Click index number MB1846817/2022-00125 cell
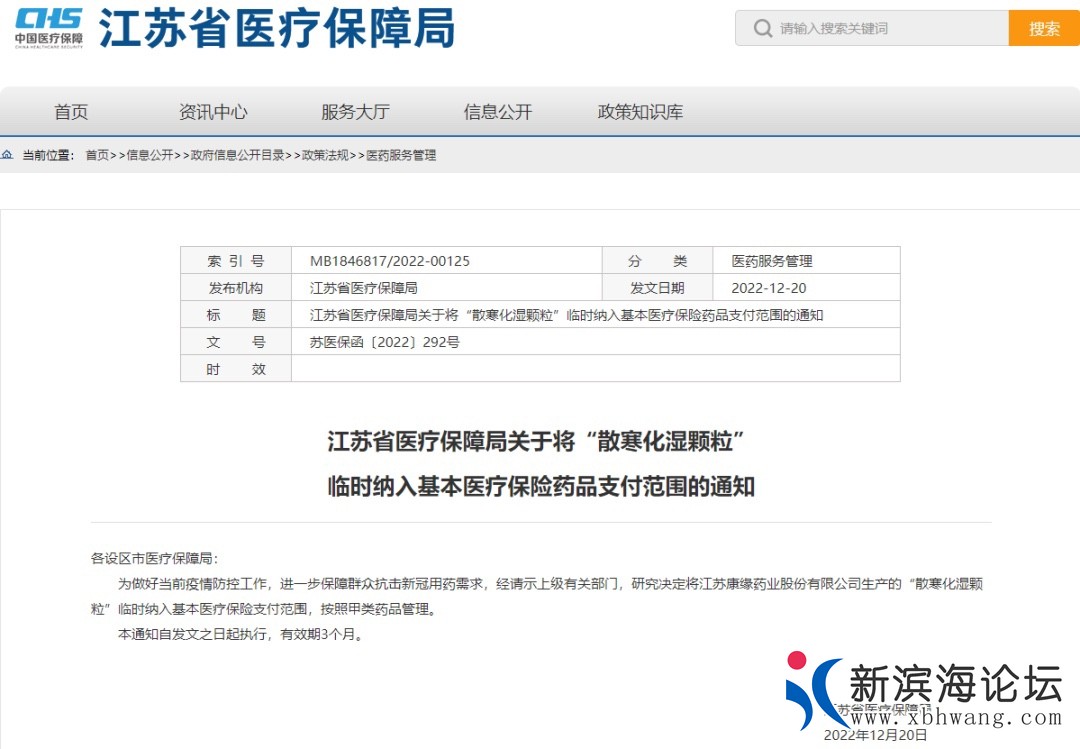 point(390,261)
